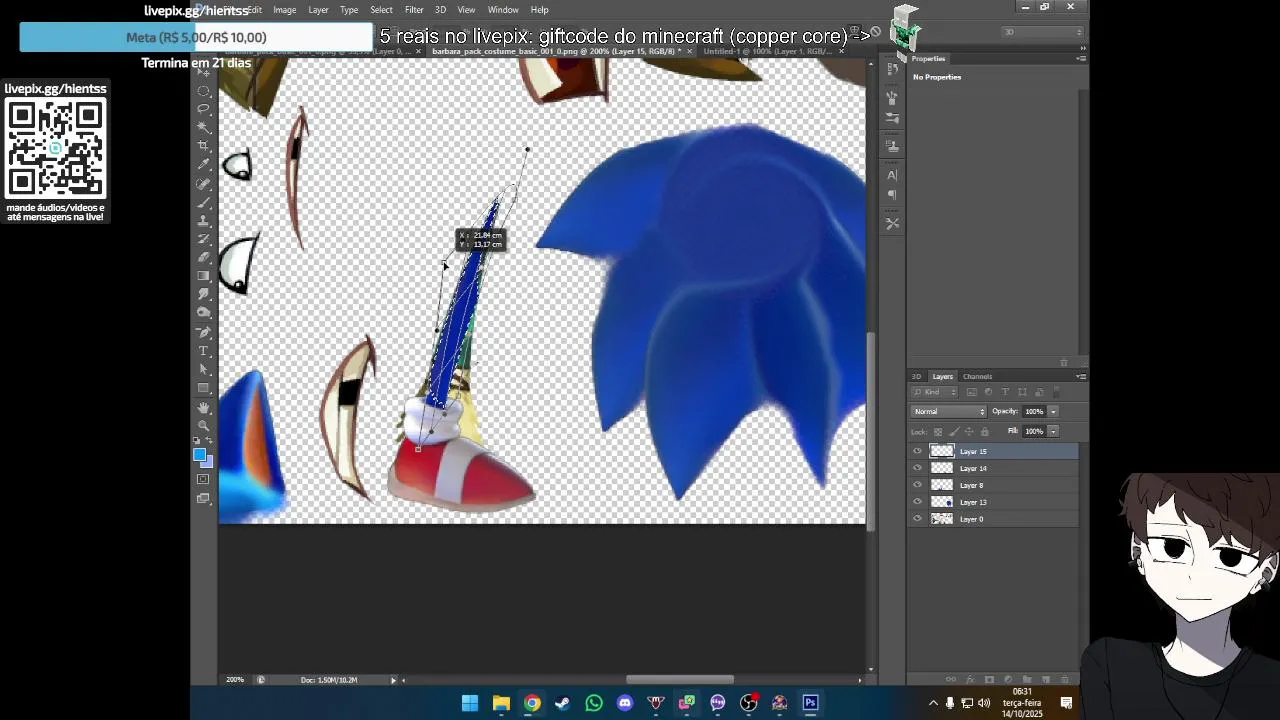Screen dimensions: 1280x720
Task: Select the Zoom tool
Action: tap(204, 425)
